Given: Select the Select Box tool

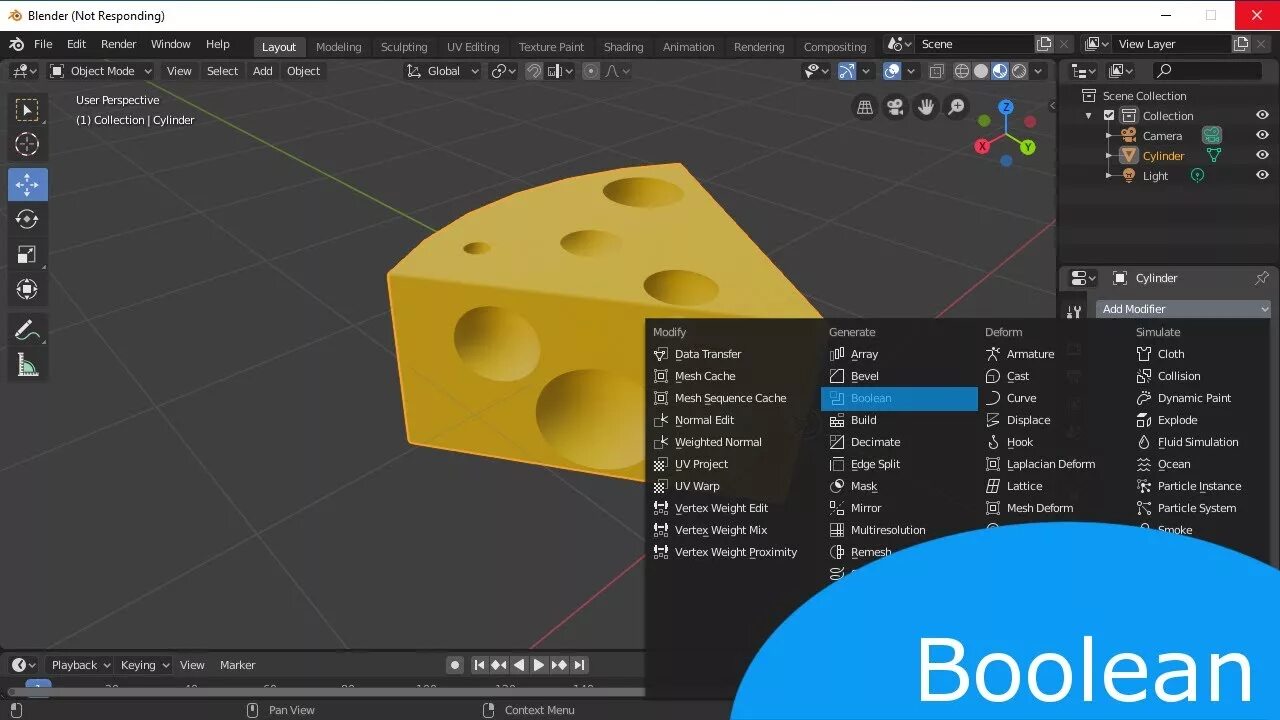Looking at the screenshot, I should 27,110.
